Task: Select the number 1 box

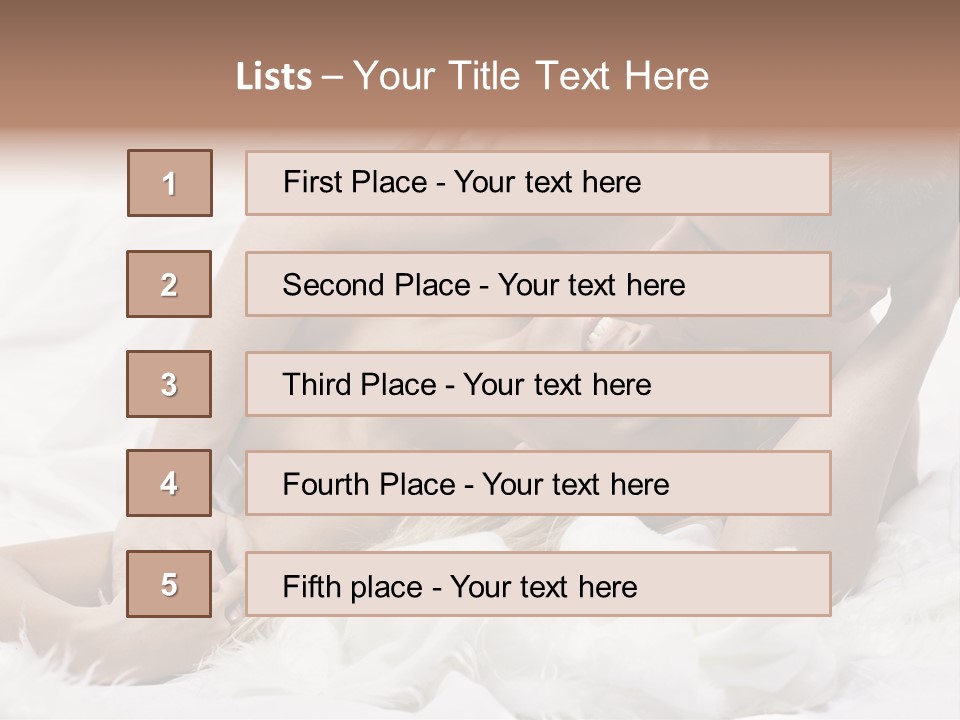Action: (170, 183)
